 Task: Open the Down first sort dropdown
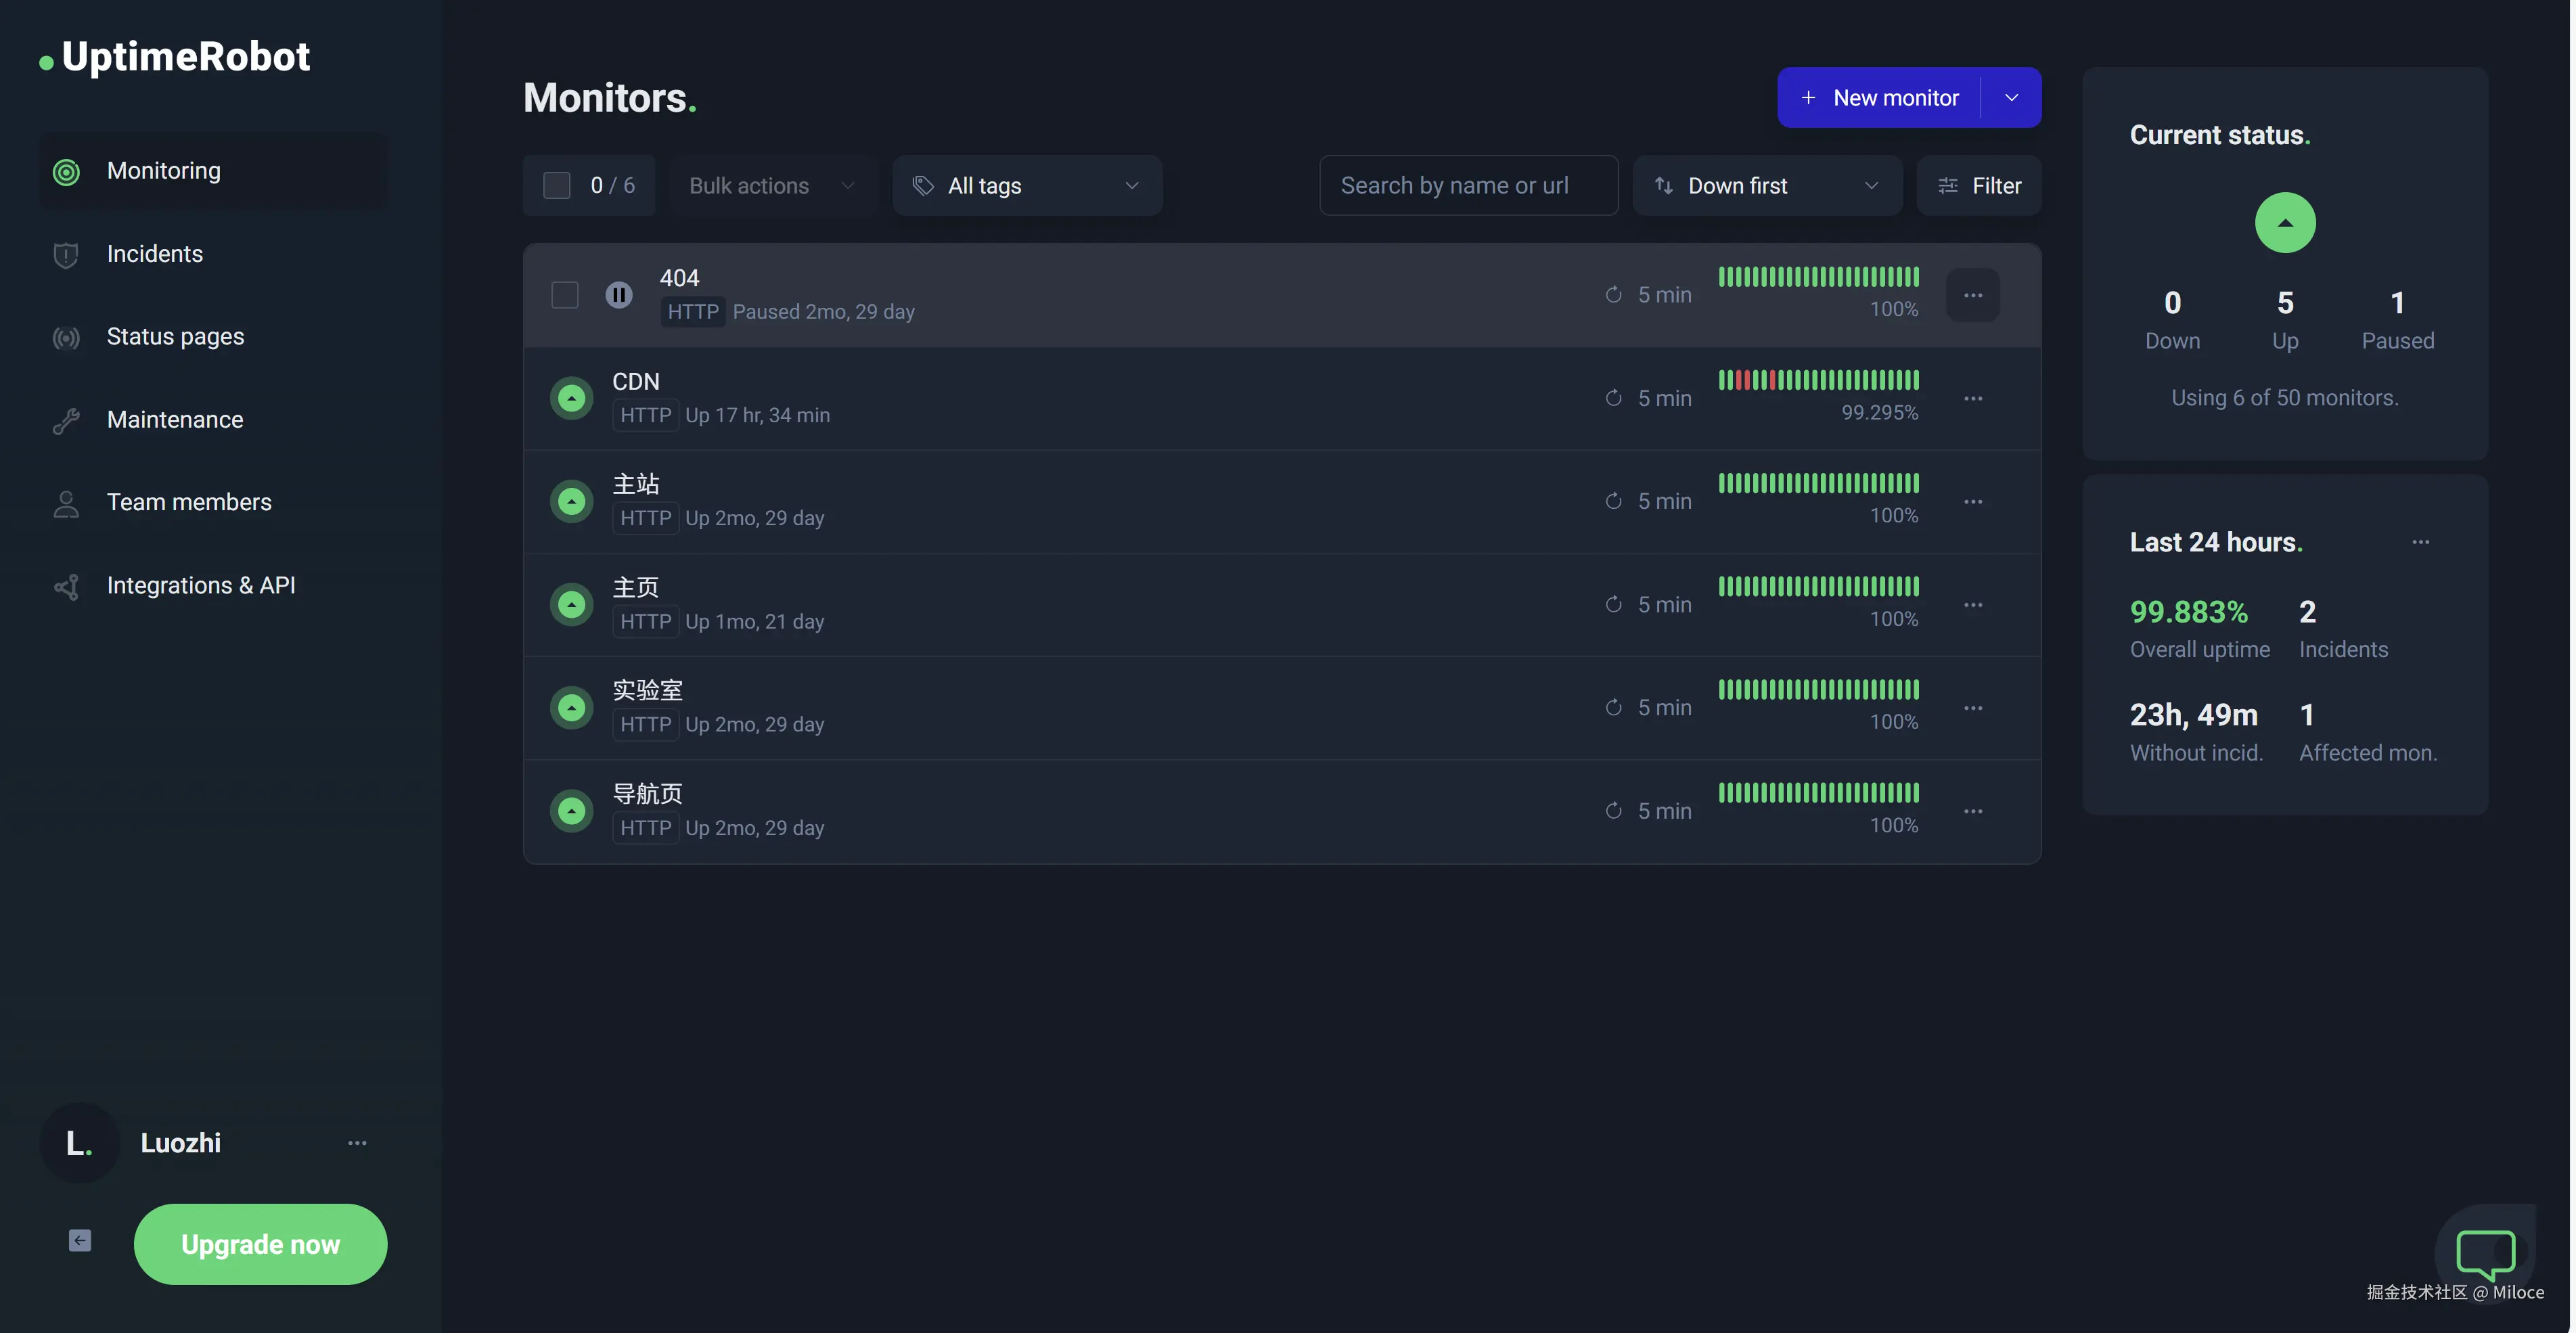click(1767, 185)
